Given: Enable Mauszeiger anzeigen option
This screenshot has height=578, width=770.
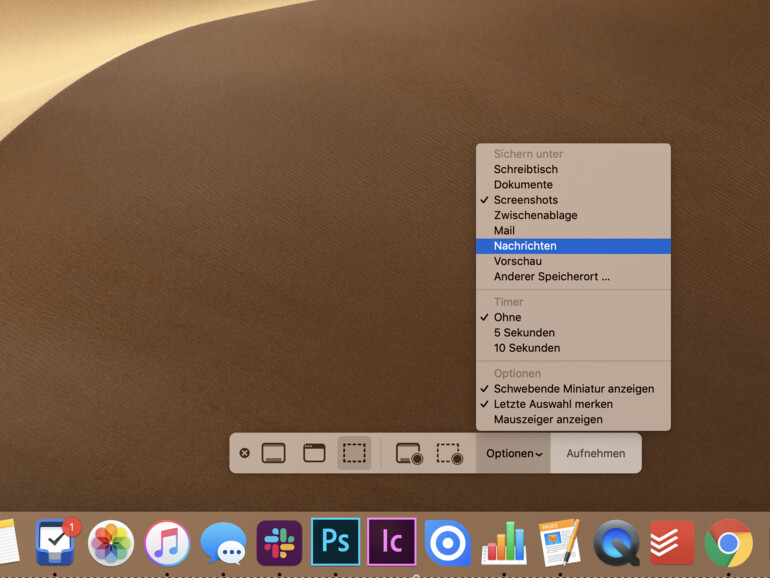Looking at the screenshot, I should 547,420.
